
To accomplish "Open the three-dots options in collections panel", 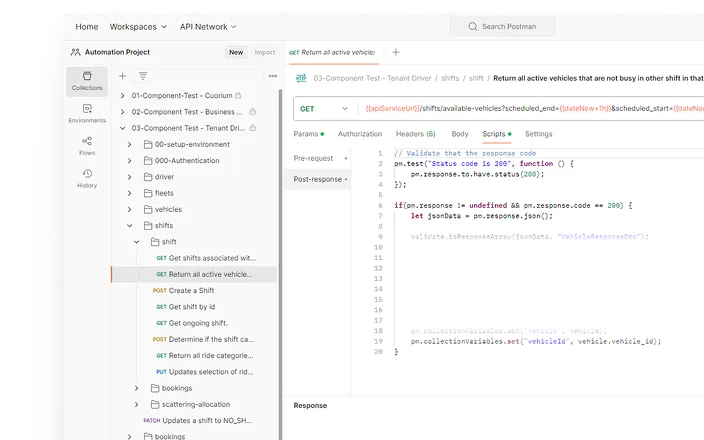I will 273,76.
